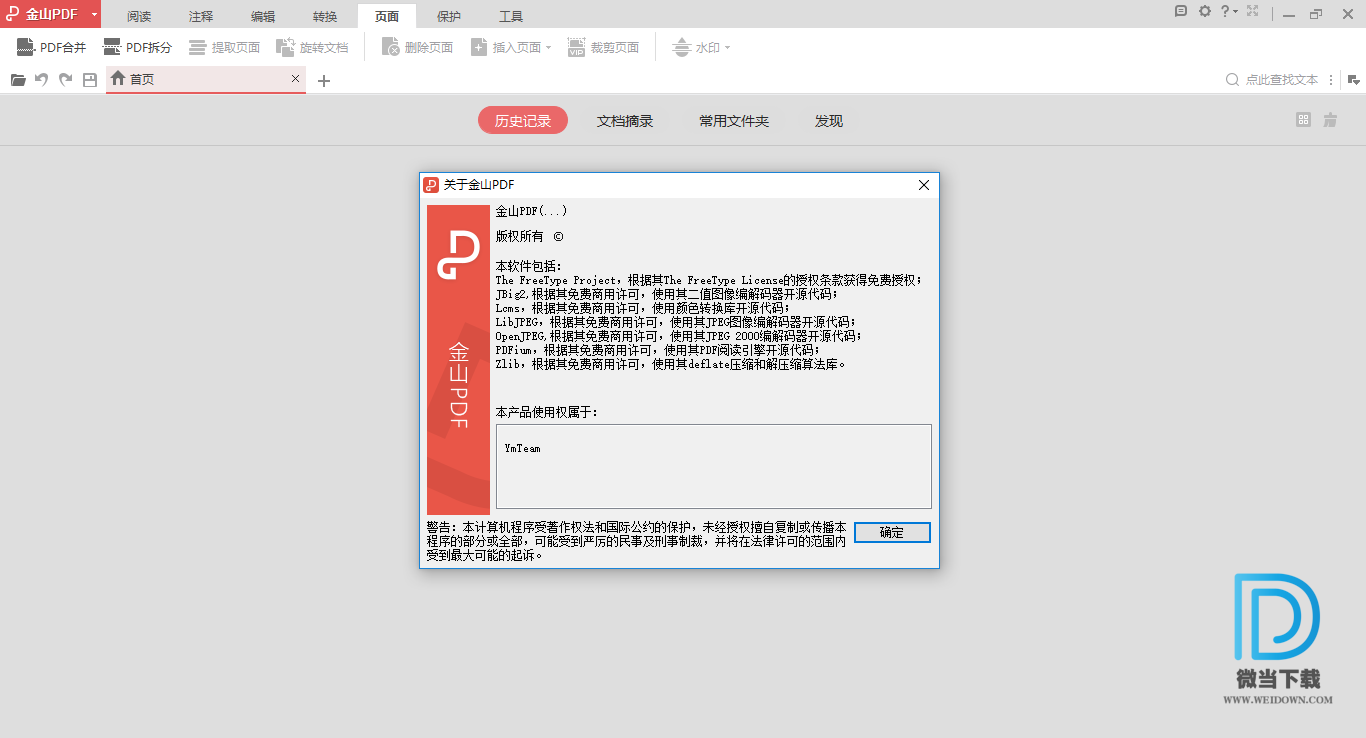Click the clear history broom icon
Image resolution: width=1366 pixels, height=738 pixels.
[x=1330, y=120]
